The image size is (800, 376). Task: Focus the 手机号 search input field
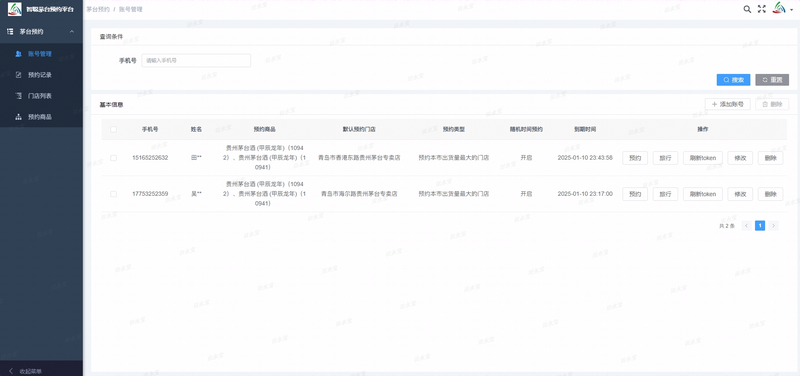196,60
